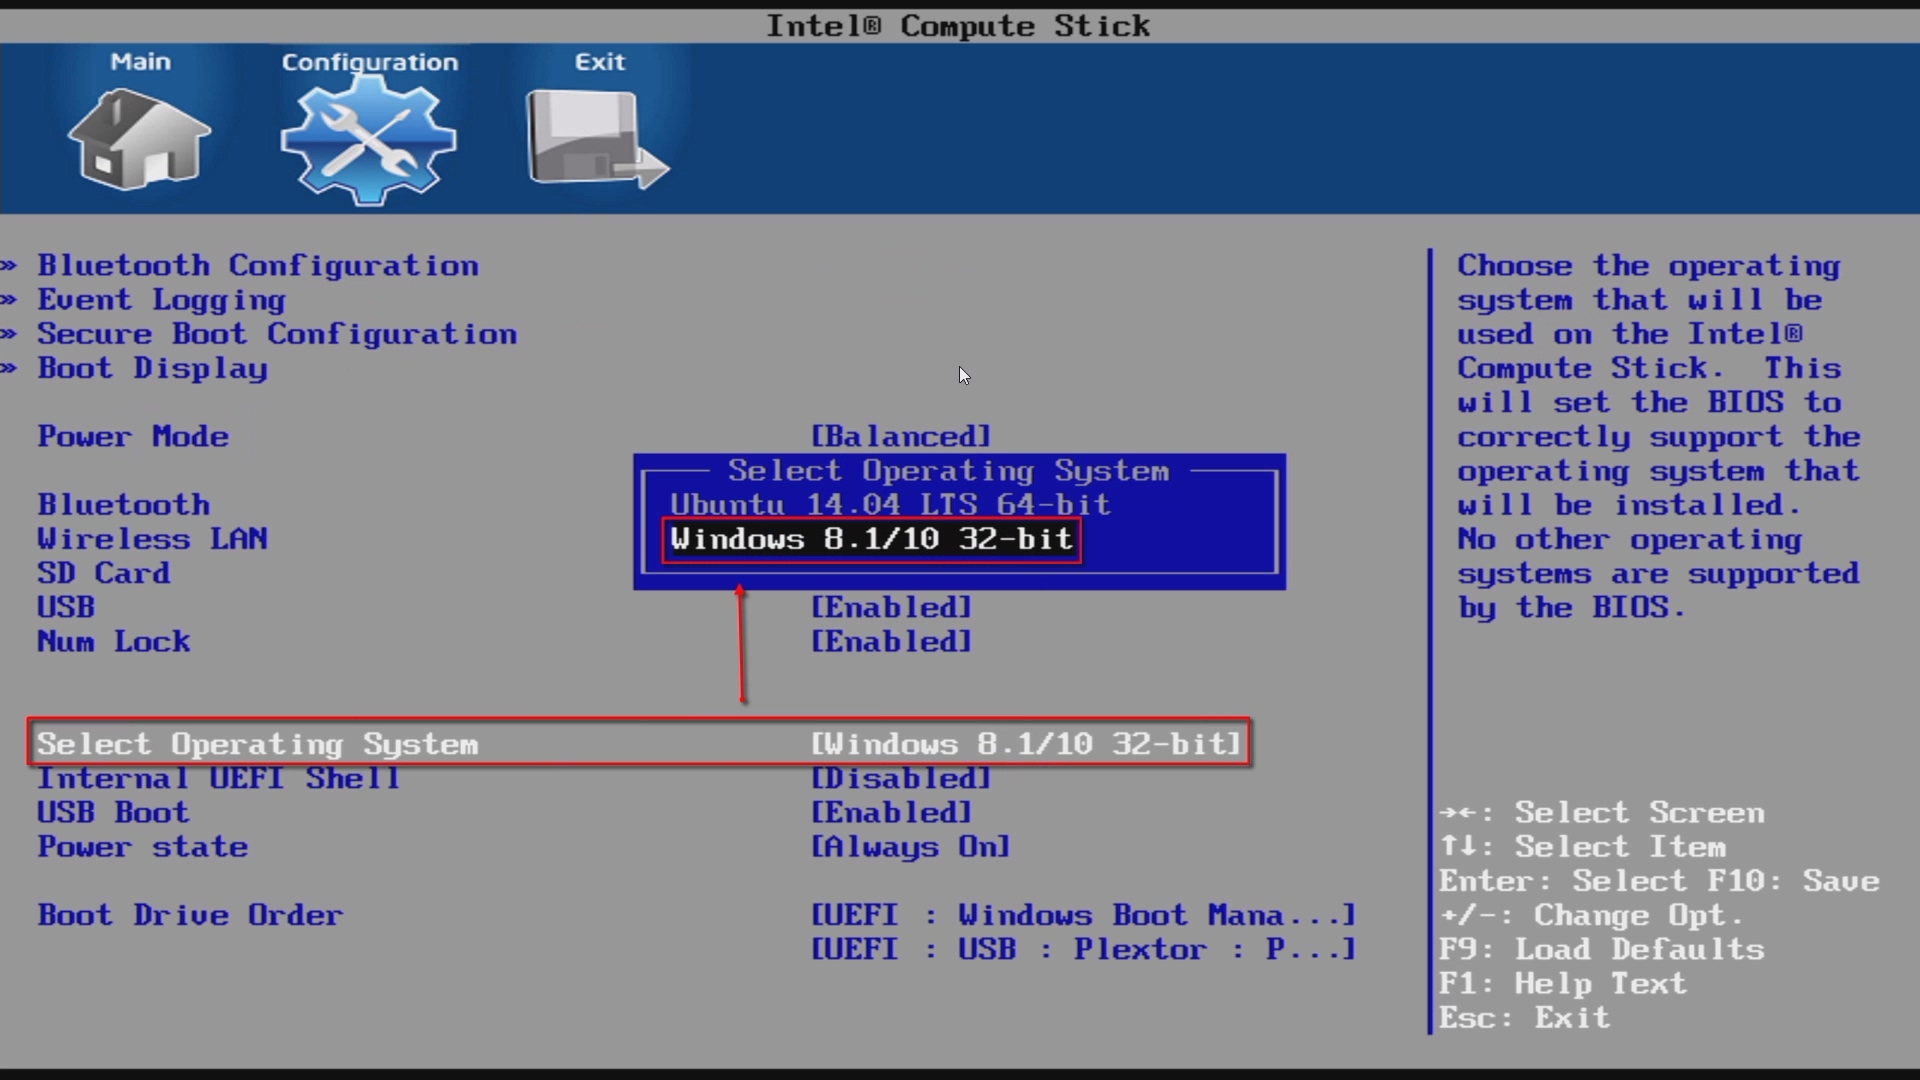
Task: Click the F1: Help Text hint
Action: coord(1562,985)
